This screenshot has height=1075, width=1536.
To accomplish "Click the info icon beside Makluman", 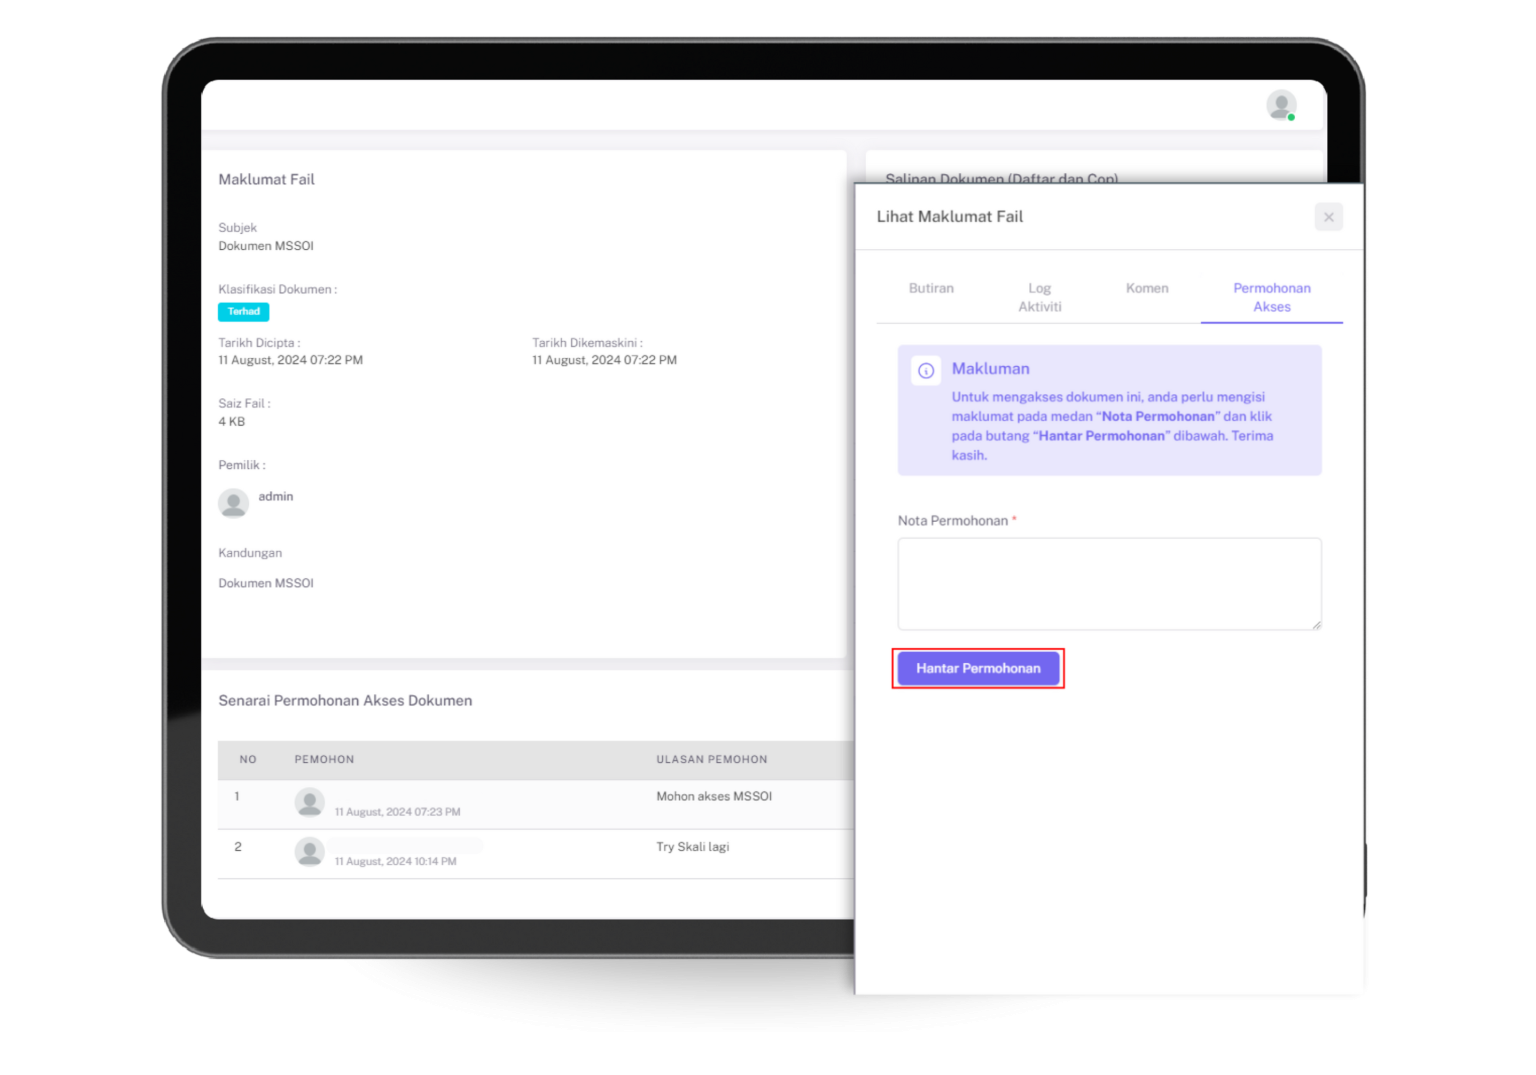I will 926,371.
